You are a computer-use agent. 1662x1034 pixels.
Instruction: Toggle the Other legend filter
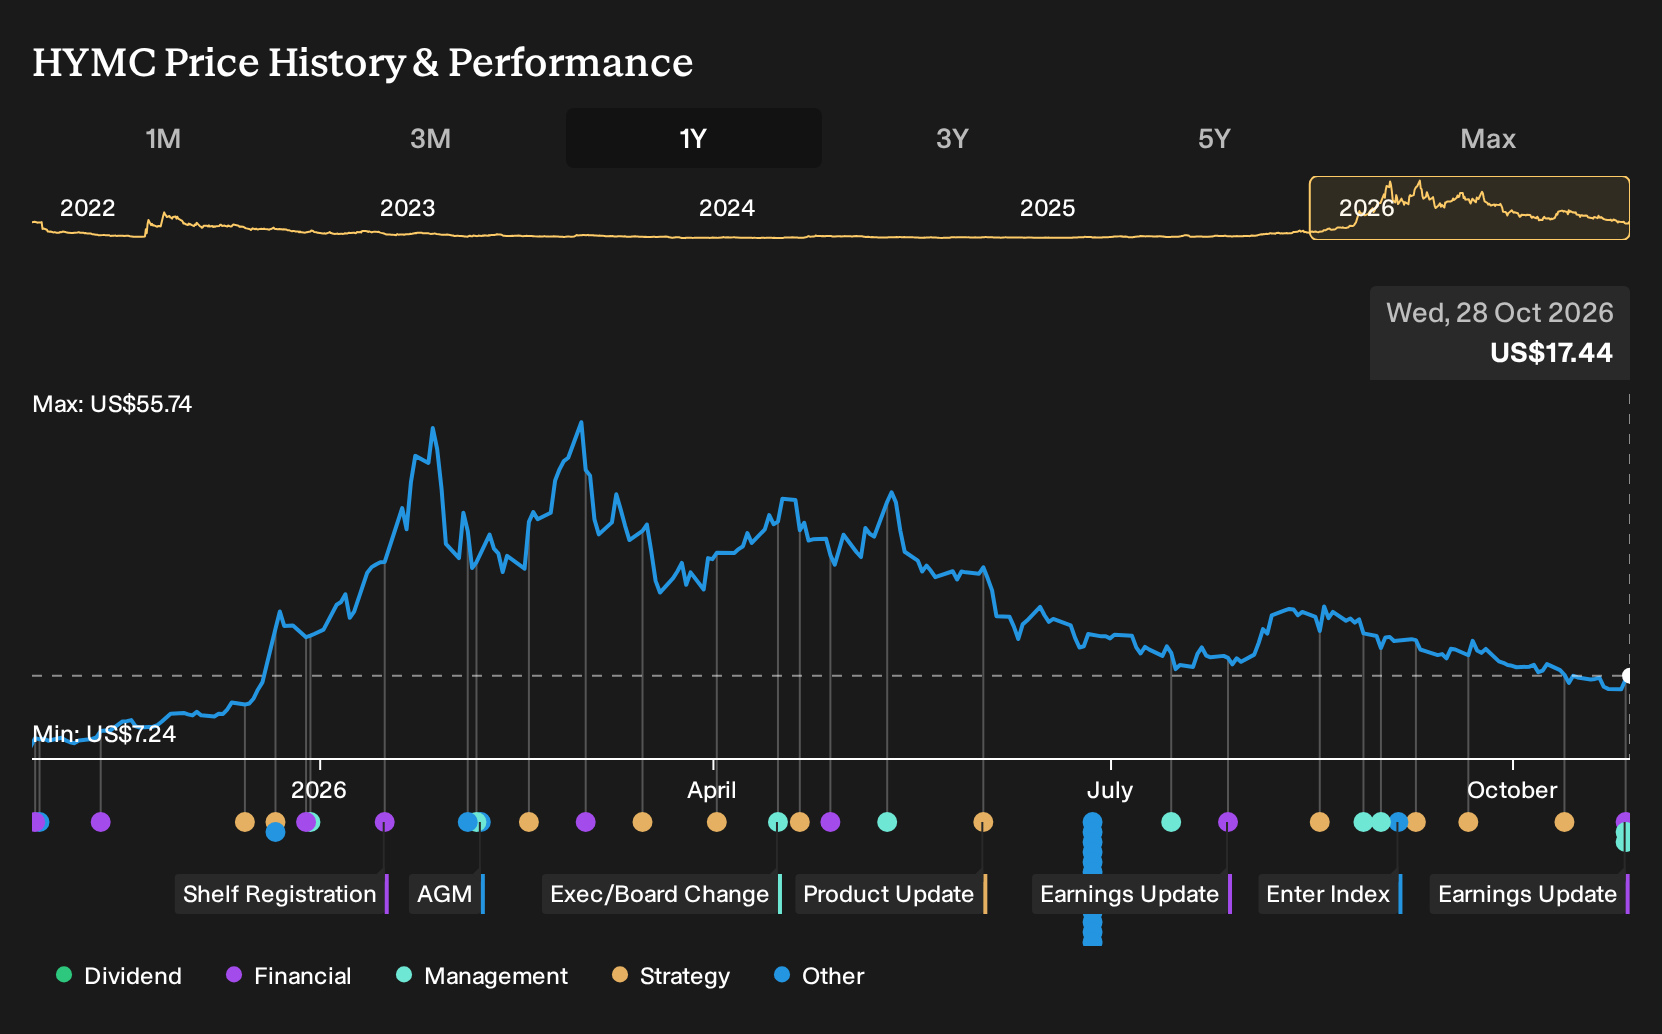click(x=819, y=976)
